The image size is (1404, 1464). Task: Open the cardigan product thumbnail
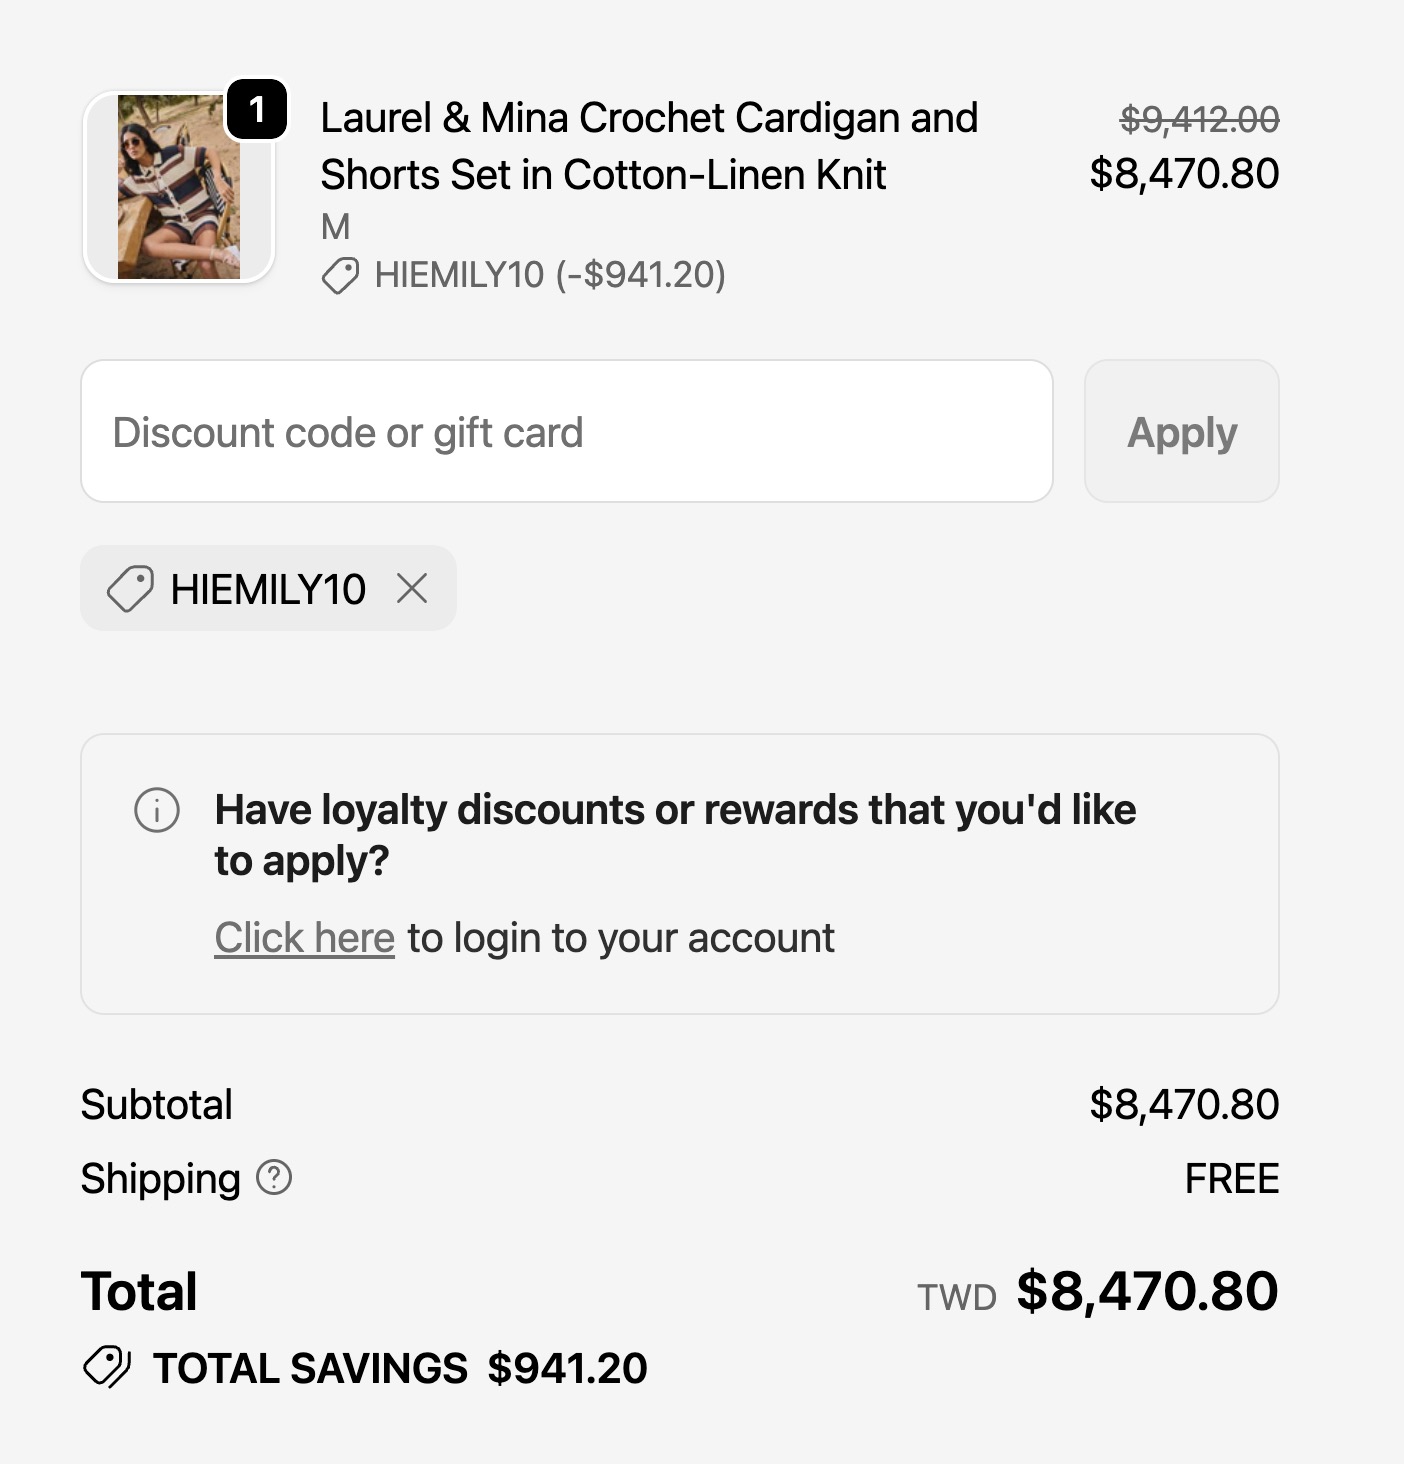(179, 187)
